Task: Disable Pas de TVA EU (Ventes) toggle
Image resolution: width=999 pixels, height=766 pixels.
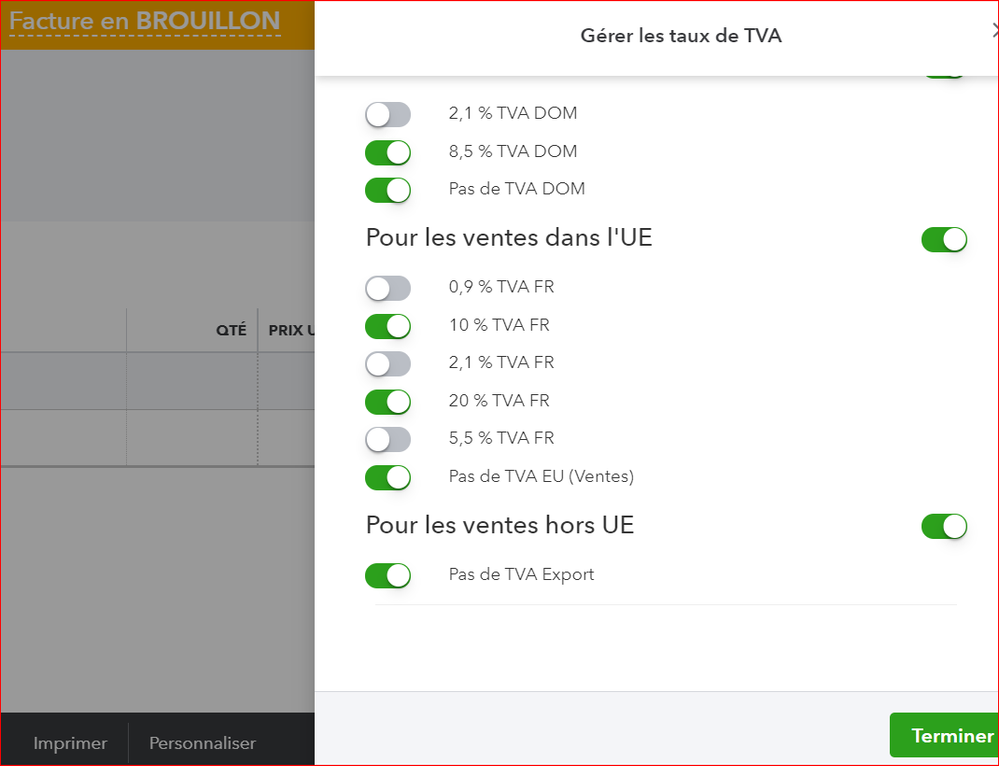Action: 388,477
